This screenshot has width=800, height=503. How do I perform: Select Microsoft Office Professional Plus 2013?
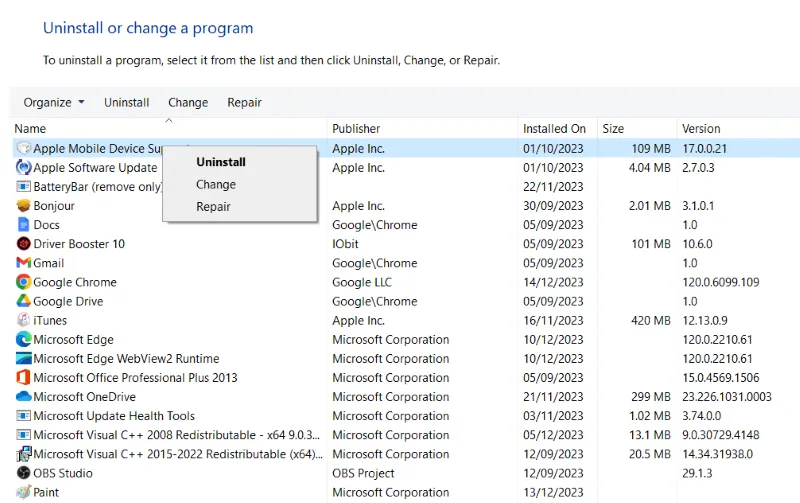(x=136, y=378)
